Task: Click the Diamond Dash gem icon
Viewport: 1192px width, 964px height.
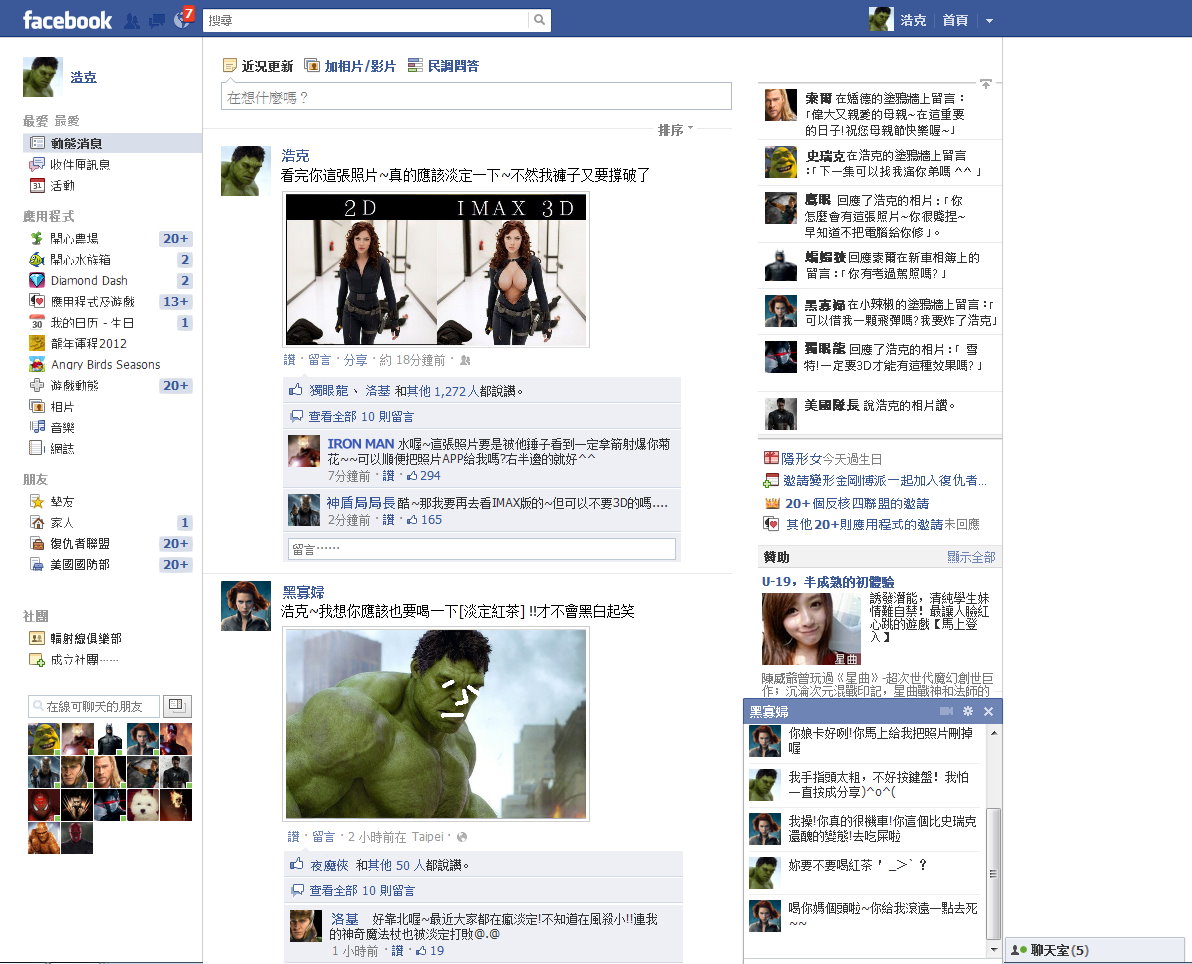Action: [x=36, y=281]
